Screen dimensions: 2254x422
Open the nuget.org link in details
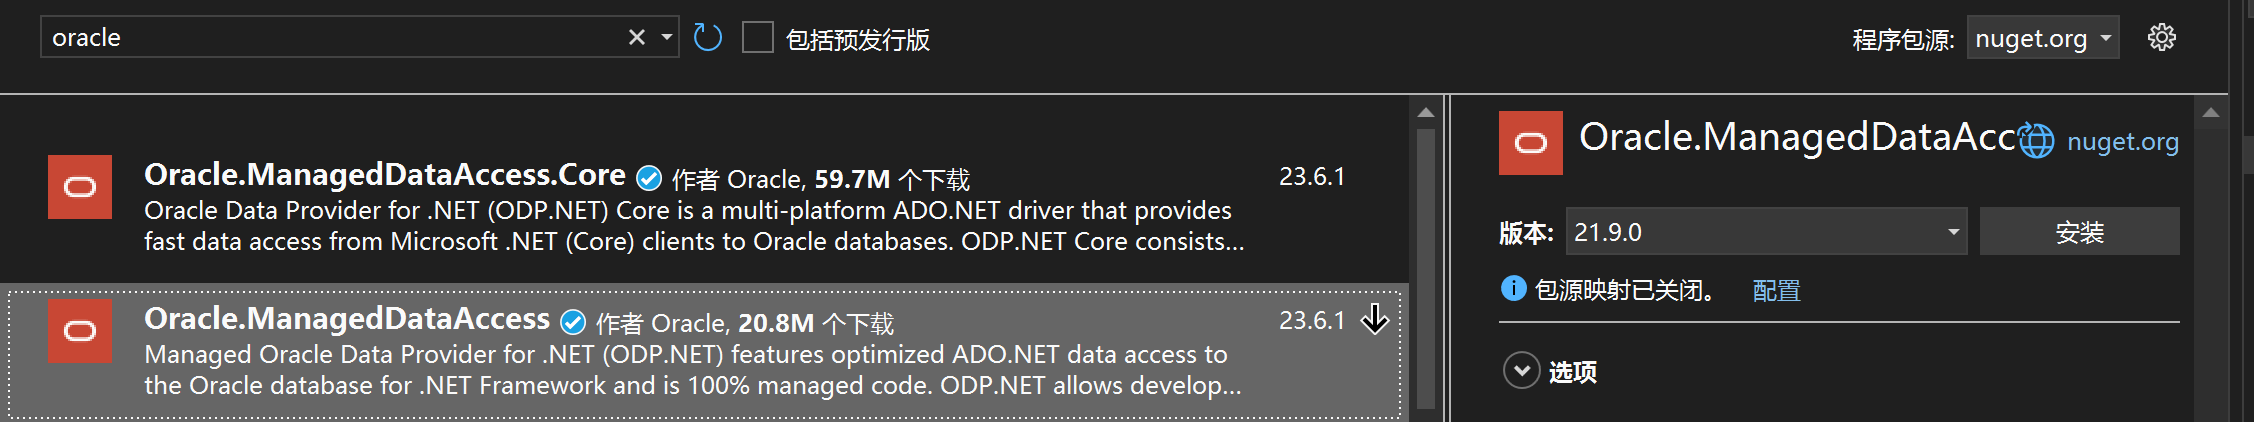coord(2122,142)
